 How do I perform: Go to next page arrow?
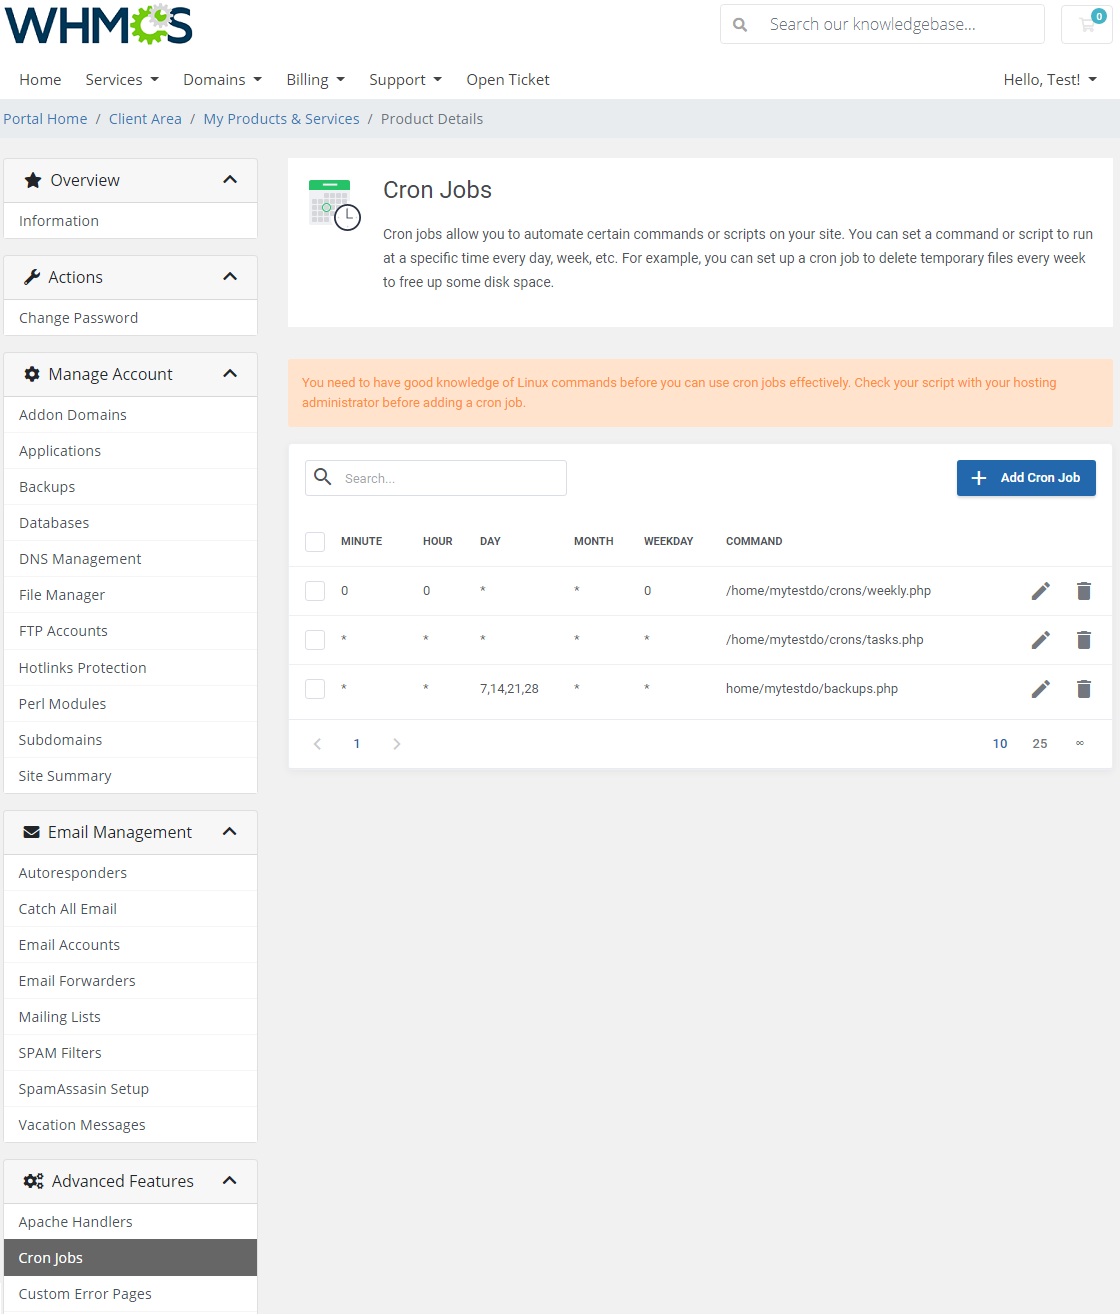[x=397, y=744]
